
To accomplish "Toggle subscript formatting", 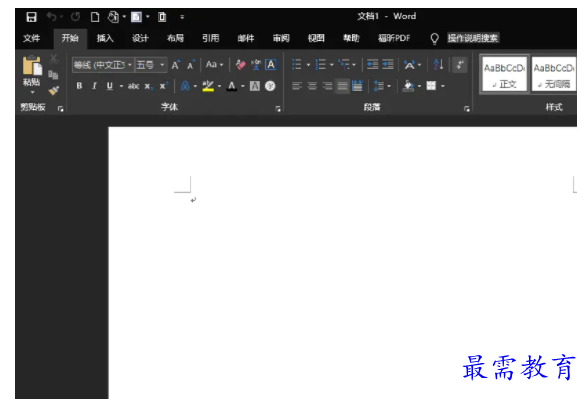I will click(148, 86).
